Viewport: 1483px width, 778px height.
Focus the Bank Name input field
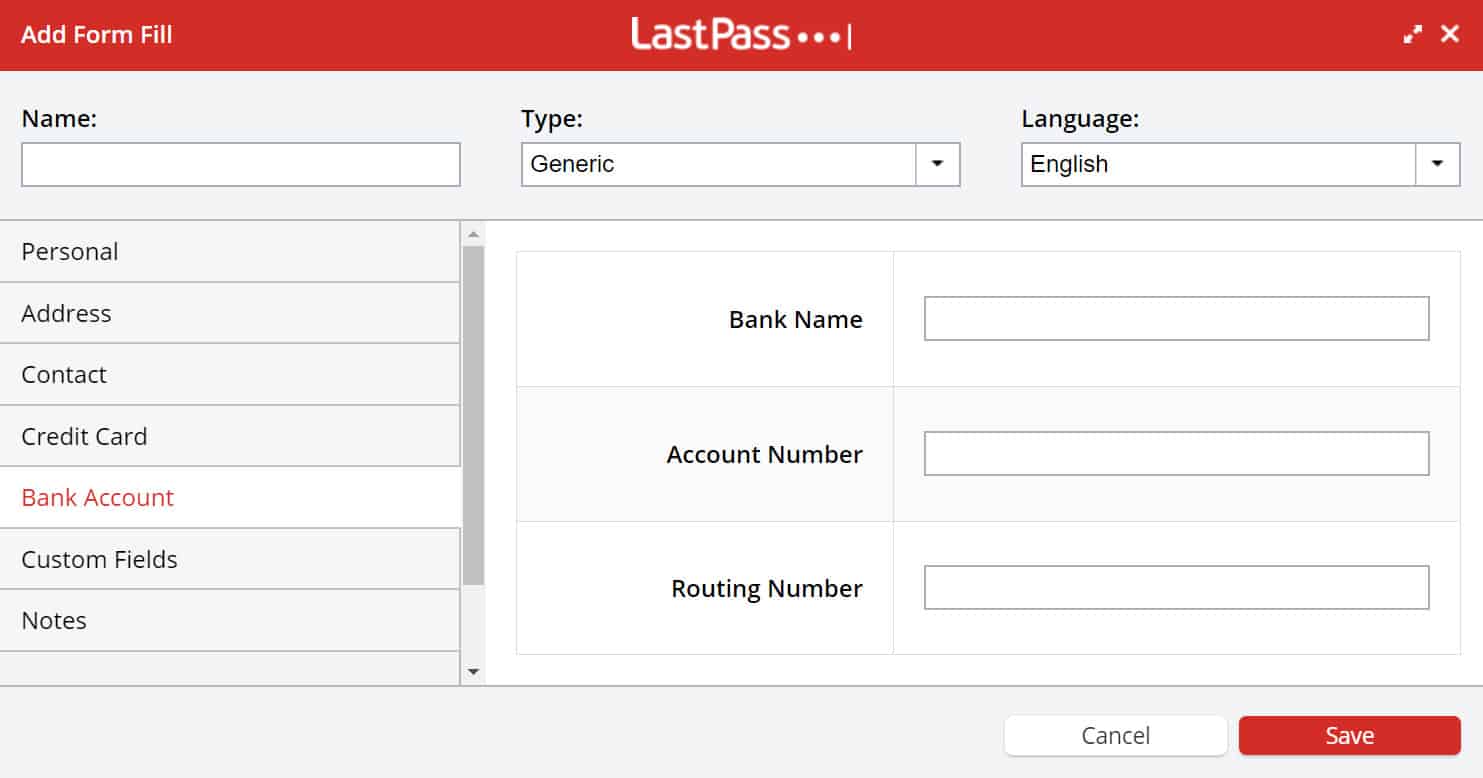(1176, 318)
